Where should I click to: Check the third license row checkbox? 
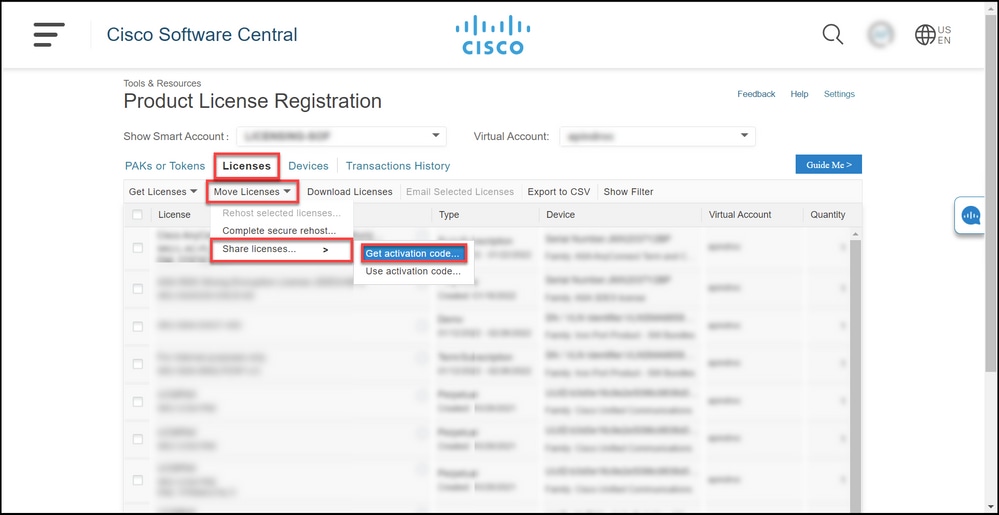(138, 326)
